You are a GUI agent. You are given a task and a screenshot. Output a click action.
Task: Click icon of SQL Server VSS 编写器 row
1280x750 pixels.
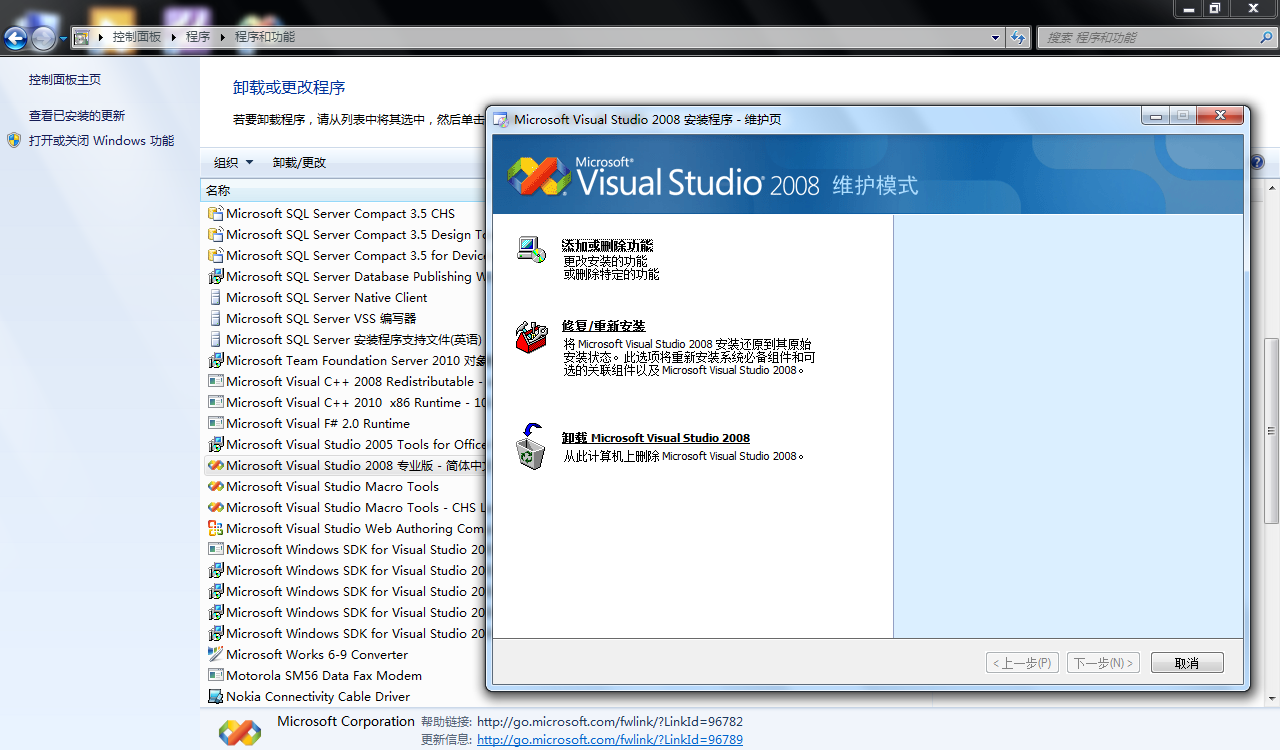(x=215, y=318)
